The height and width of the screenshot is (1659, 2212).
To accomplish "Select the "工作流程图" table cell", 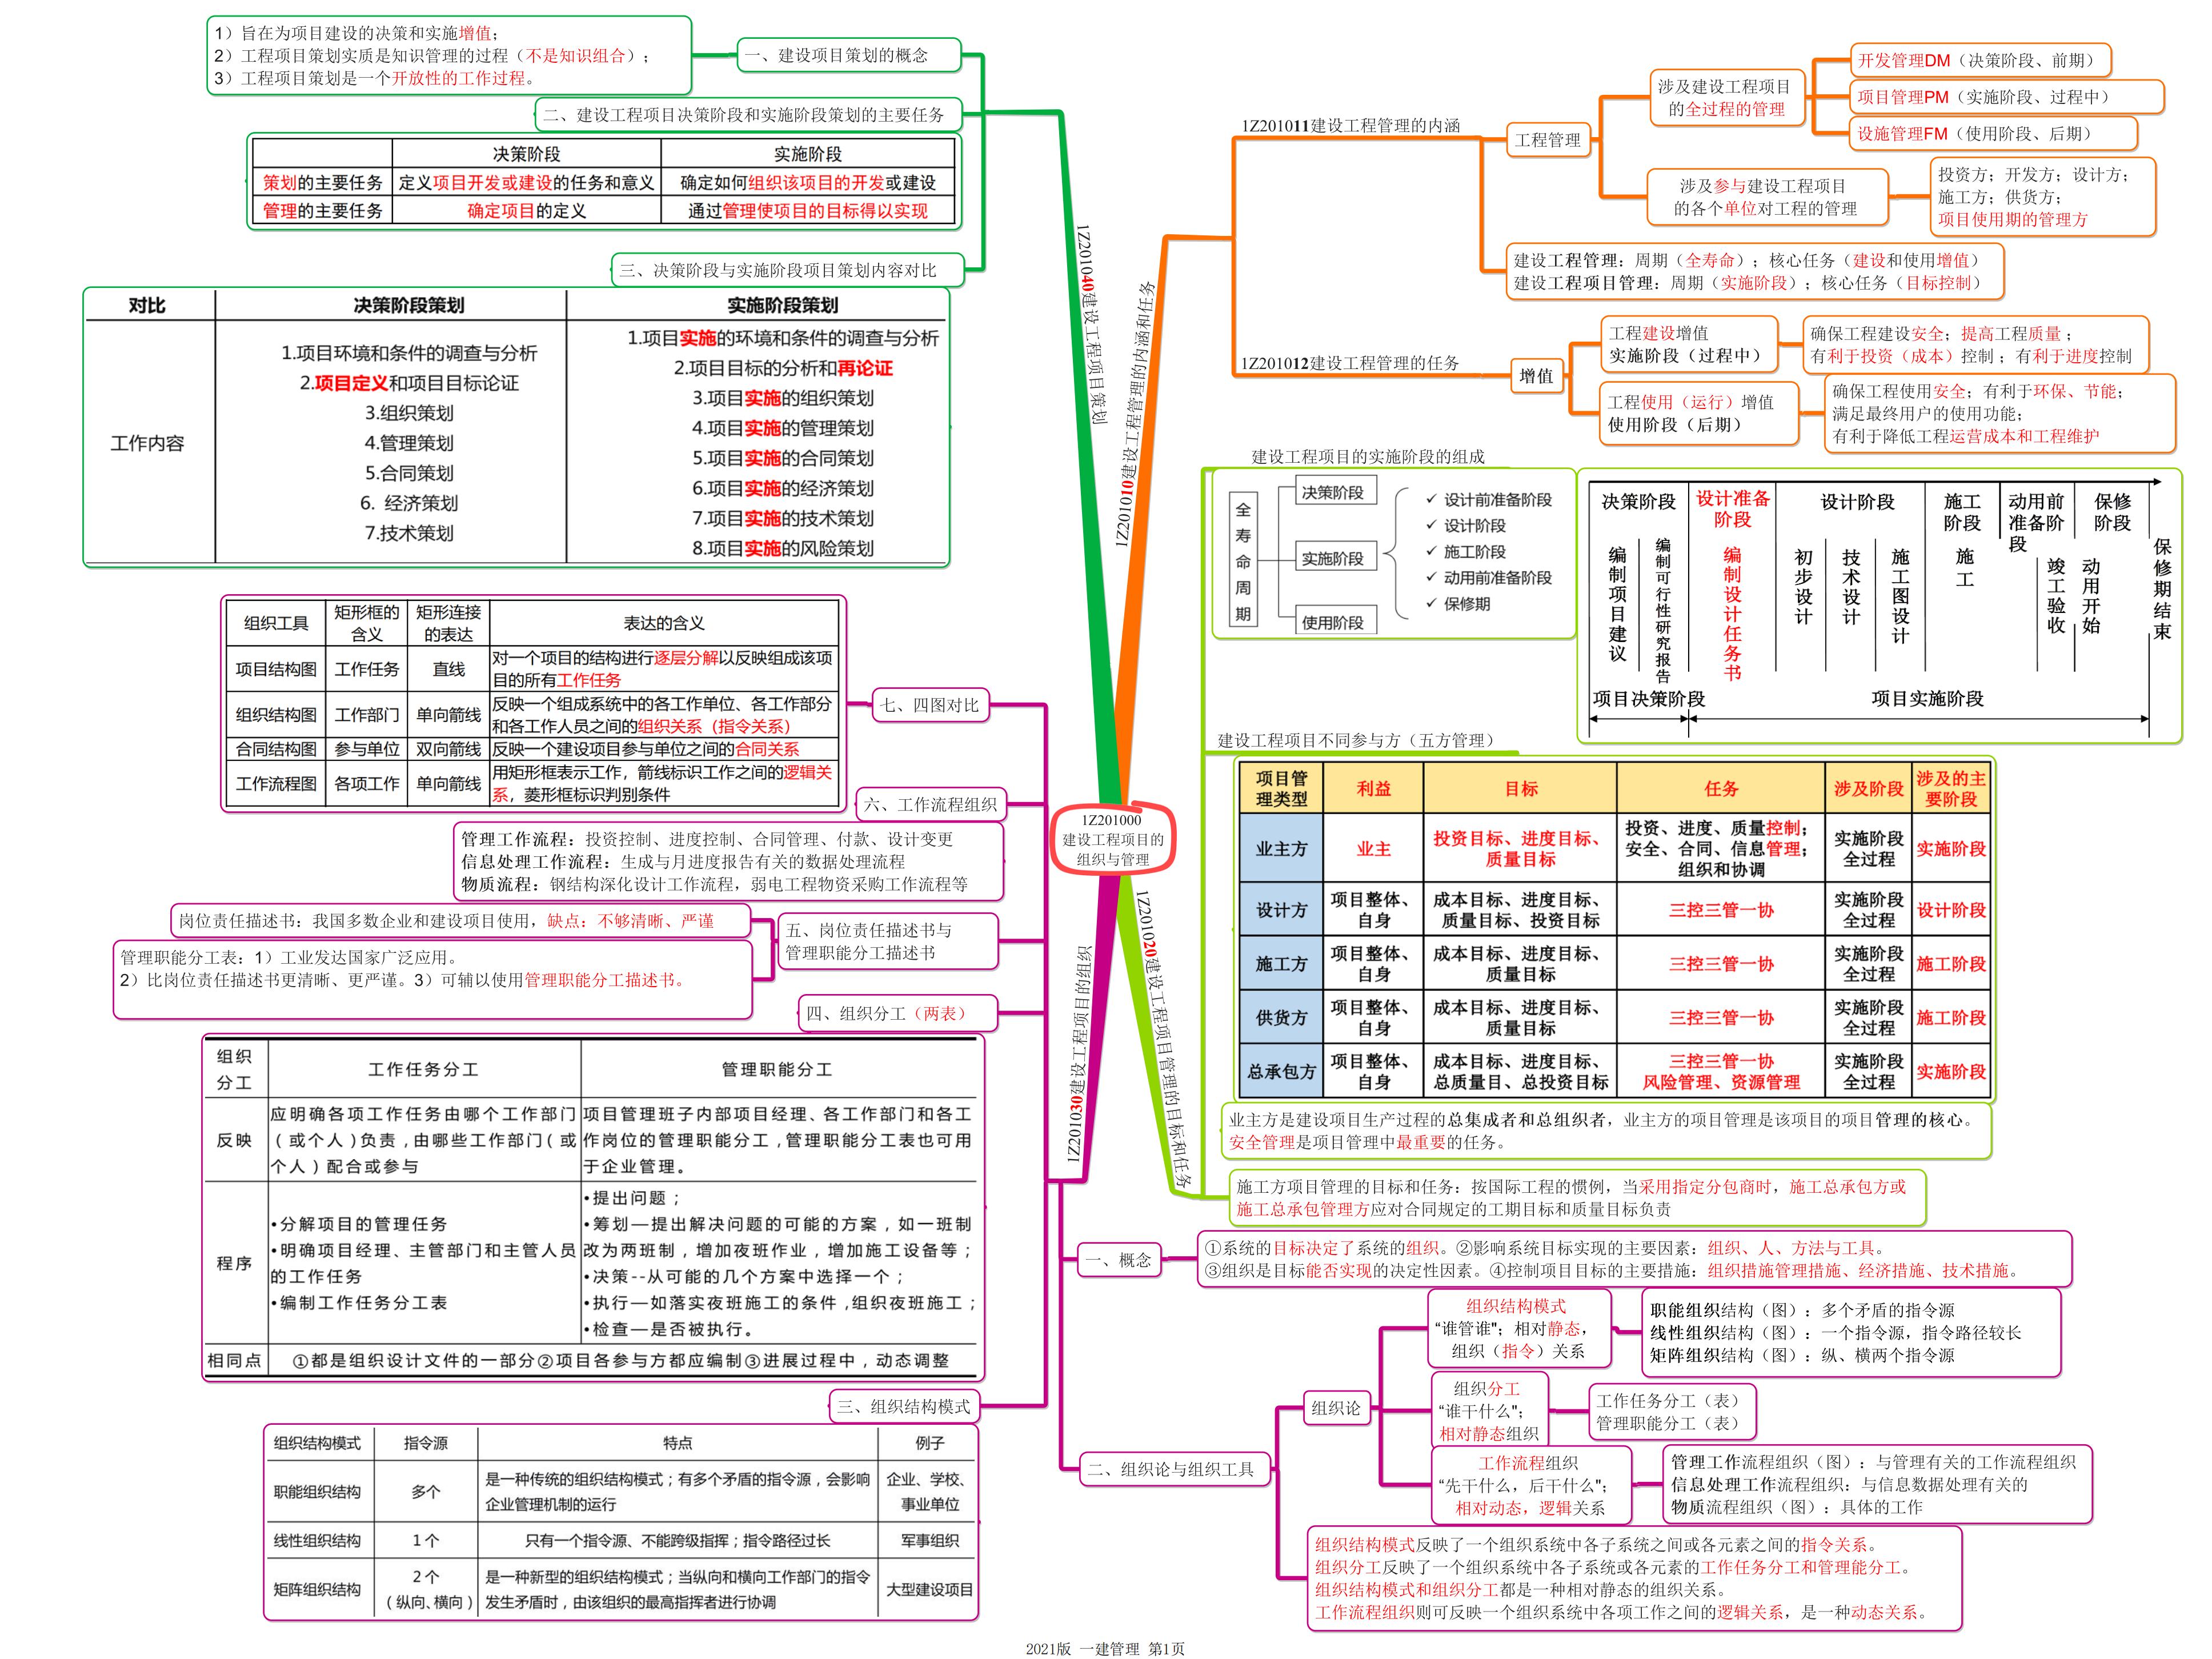I will 276,784.
